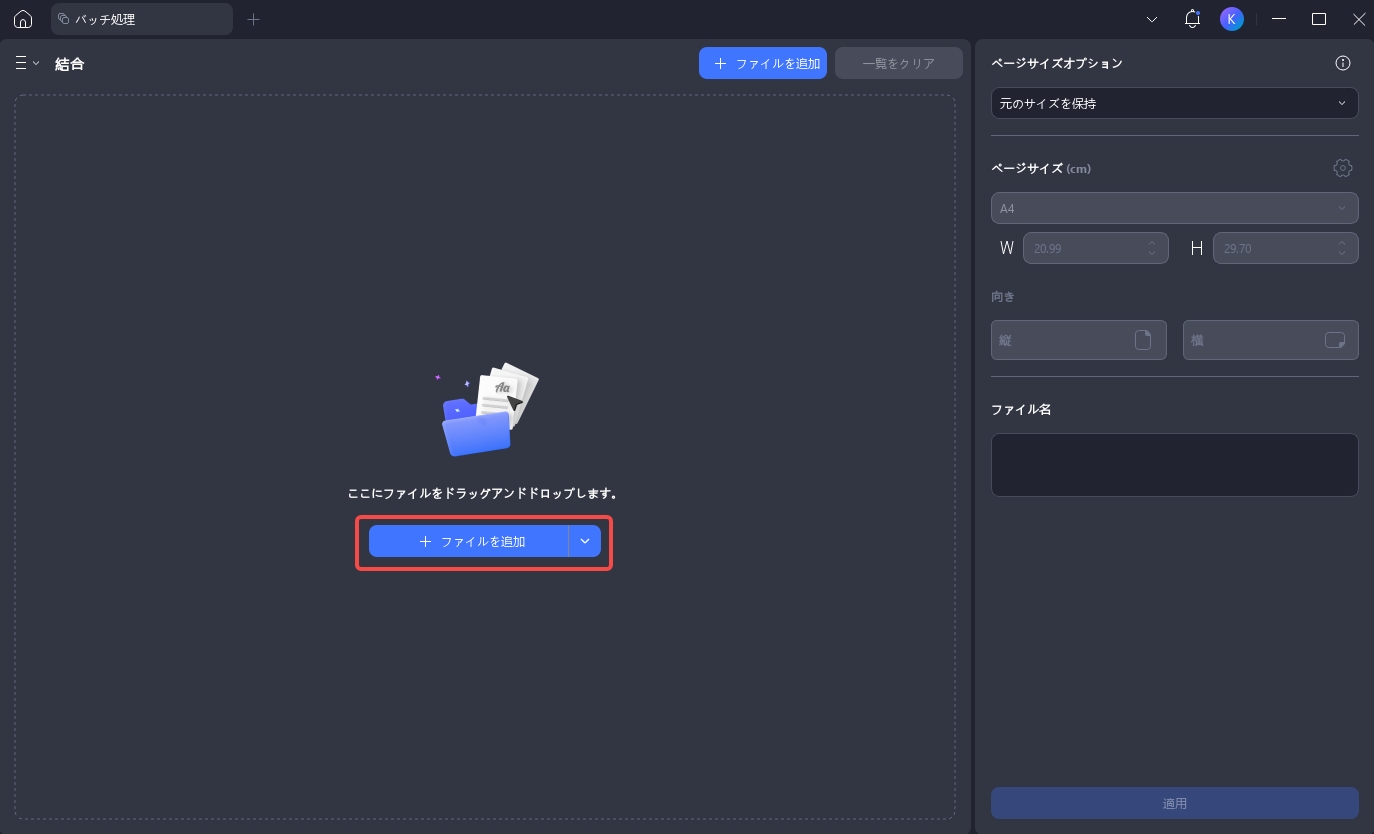Image resolution: width=1374 pixels, height=834 pixels.
Task: Click the ファイル名 text box
Action: 1175,465
